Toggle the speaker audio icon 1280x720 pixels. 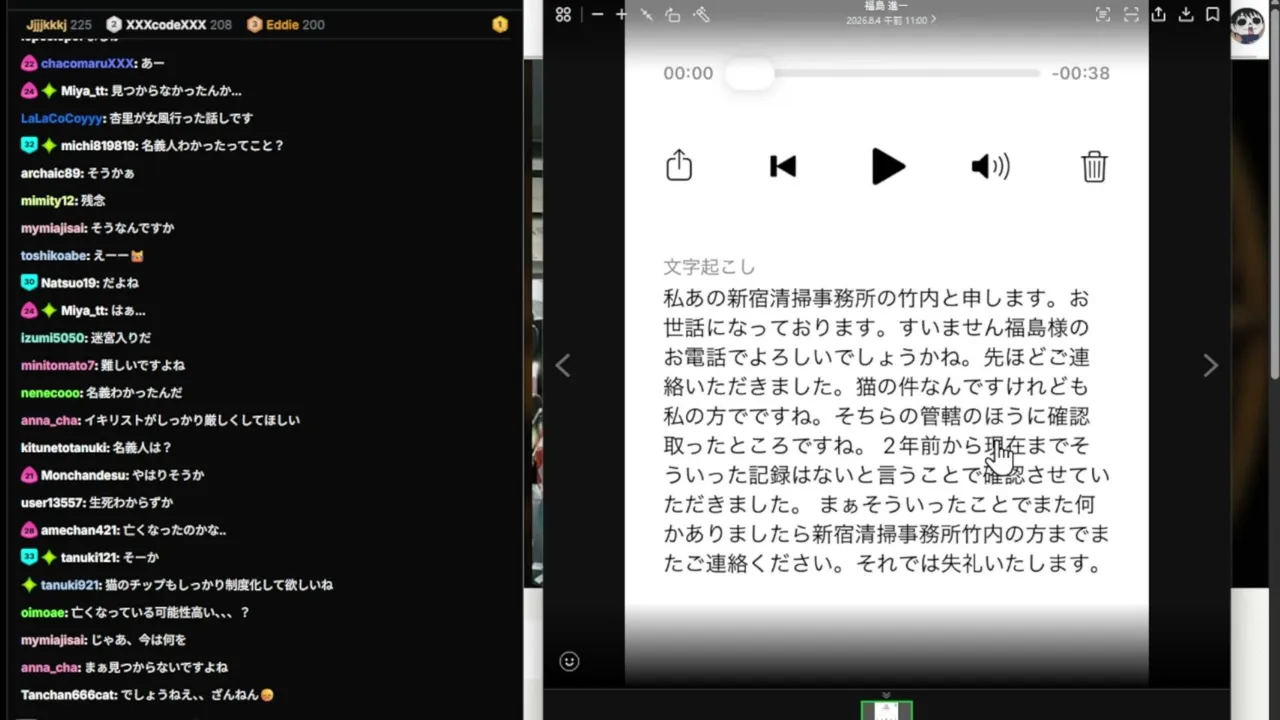(990, 166)
